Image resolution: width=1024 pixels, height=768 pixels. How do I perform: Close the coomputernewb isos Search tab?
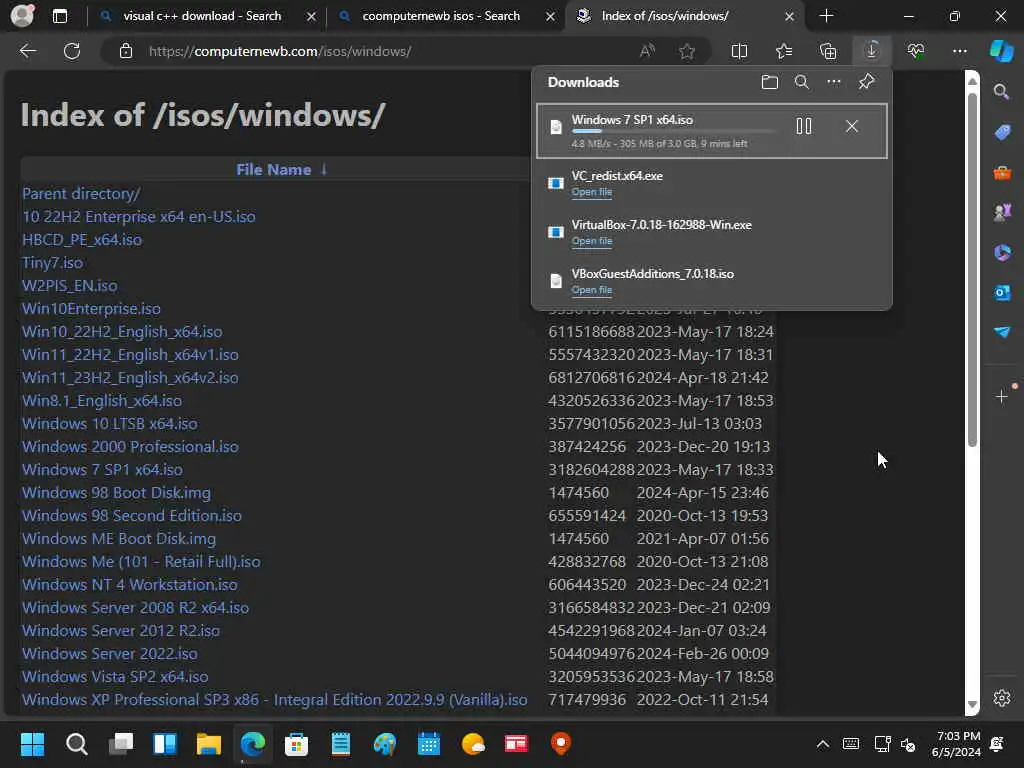click(x=551, y=16)
